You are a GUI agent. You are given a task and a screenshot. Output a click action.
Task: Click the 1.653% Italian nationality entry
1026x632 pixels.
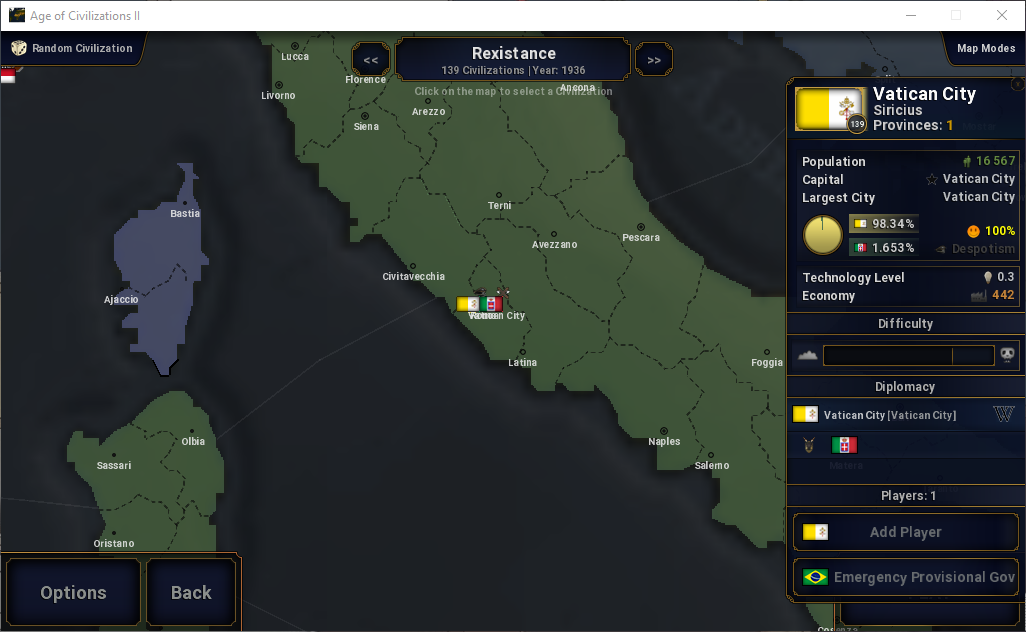(x=883, y=247)
